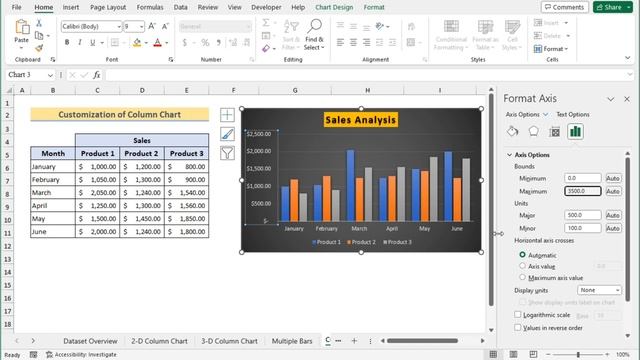Close the Format Axis pane
The height and width of the screenshot is (360, 640).
(x=627, y=99)
